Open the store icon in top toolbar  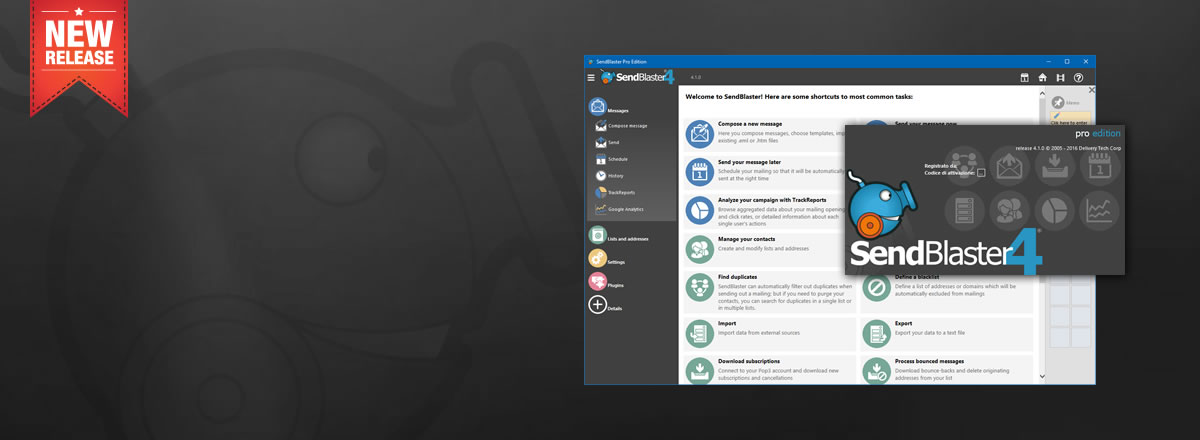[x=1025, y=77]
